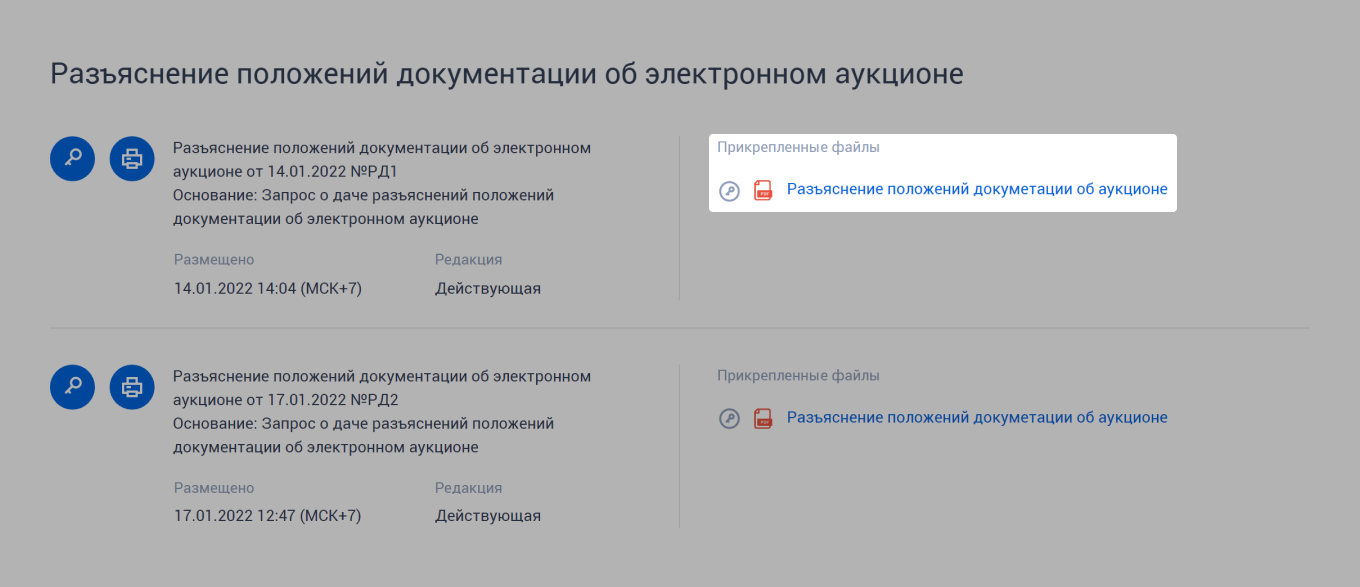Select the highlighted Прикрепленные файлы label

(x=799, y=146)
